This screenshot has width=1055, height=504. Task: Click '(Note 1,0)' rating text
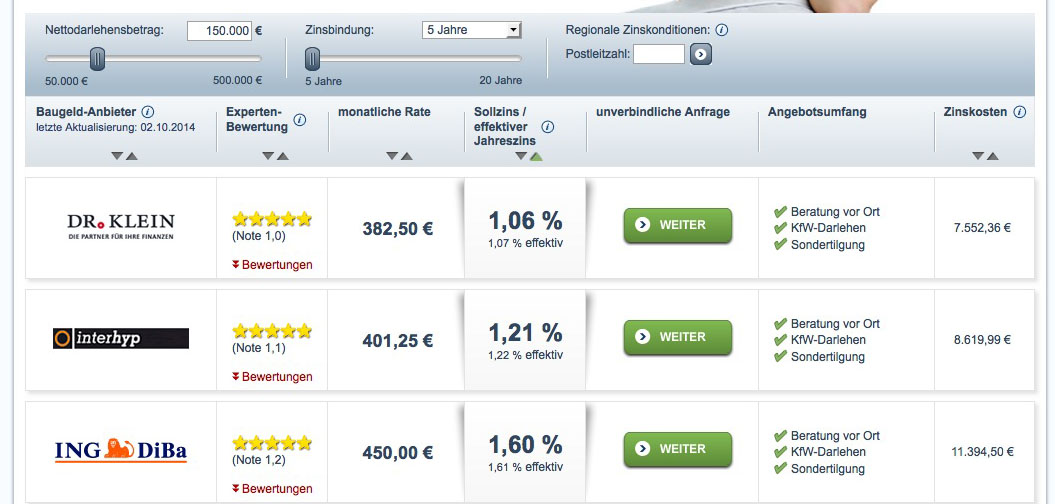tap(259, 237)
